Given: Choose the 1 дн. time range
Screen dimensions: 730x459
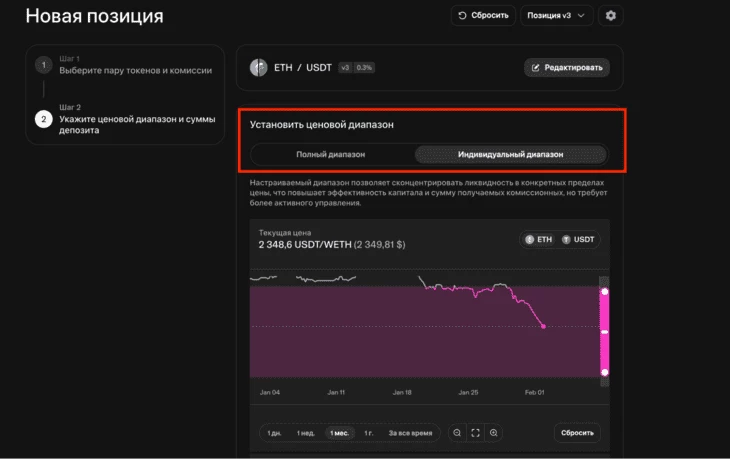Looking at the screenshot, I should [x=274, y=433].
